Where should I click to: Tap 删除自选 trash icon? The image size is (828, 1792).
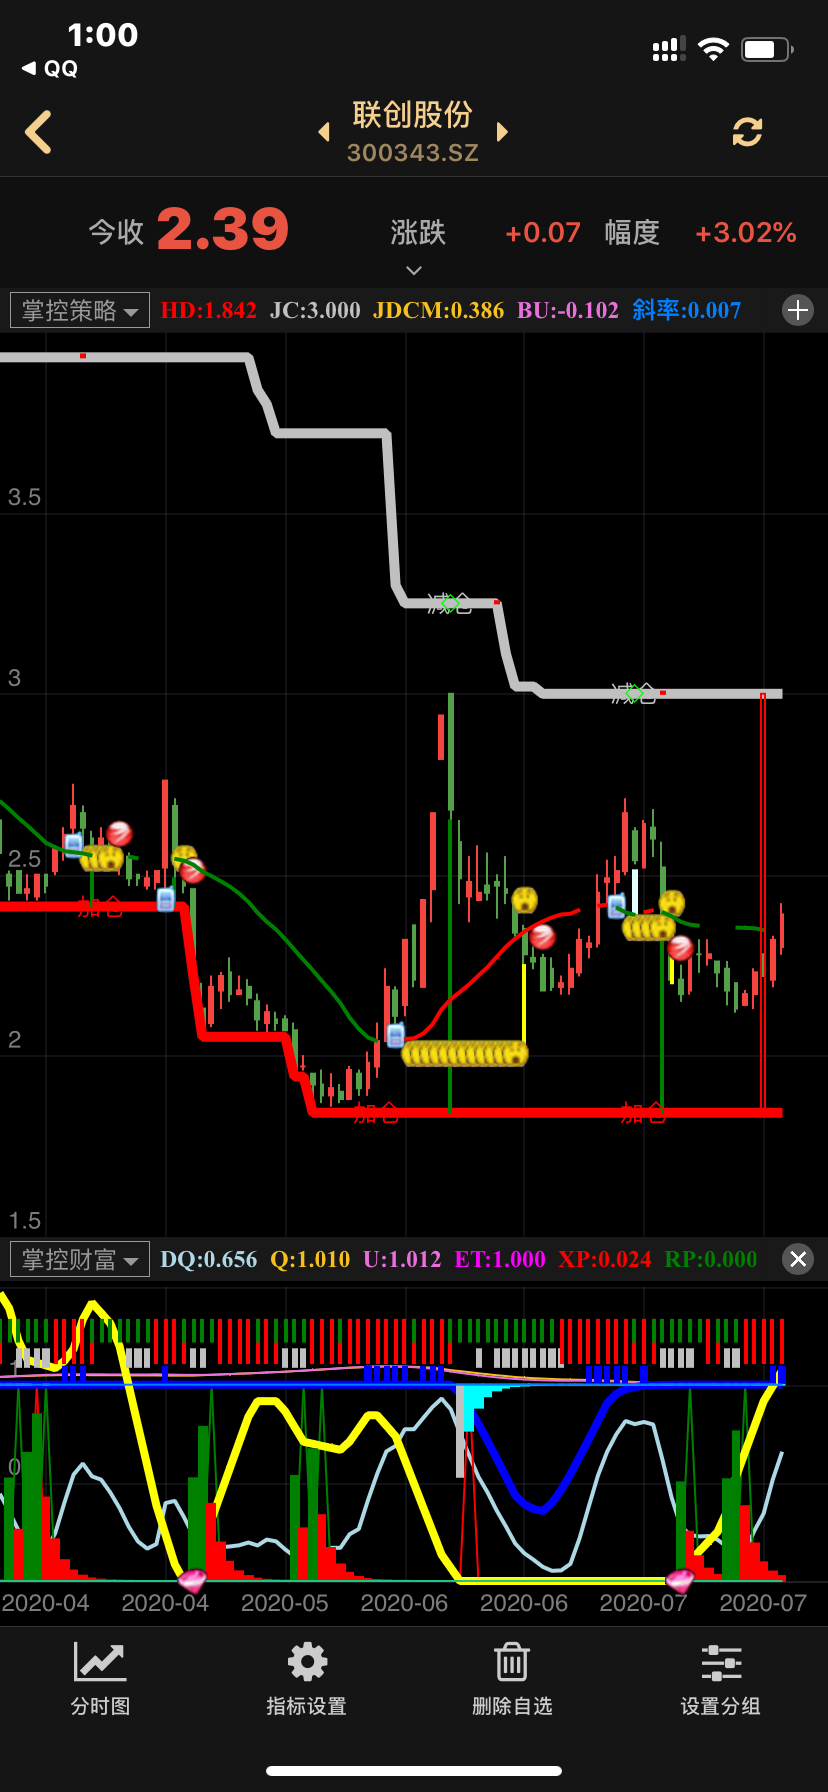(512, 1680)
